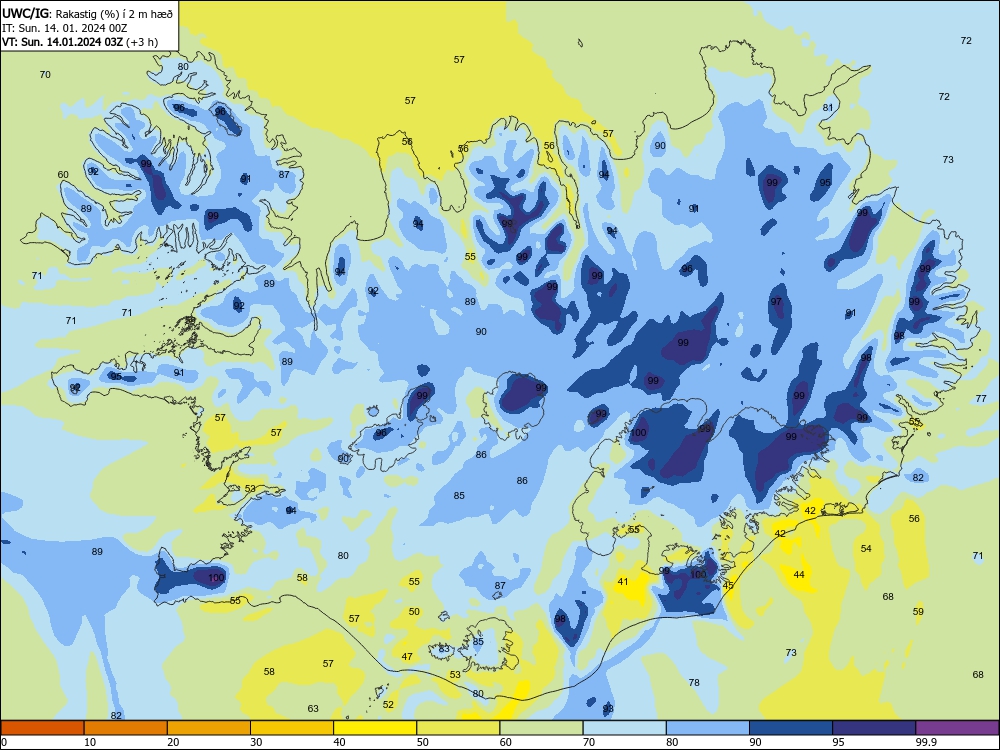Click the 0–10 dark orange legend swatch
Image resolution: width=1000 pixels, height=750 pixels.
(x=42, y=728)
